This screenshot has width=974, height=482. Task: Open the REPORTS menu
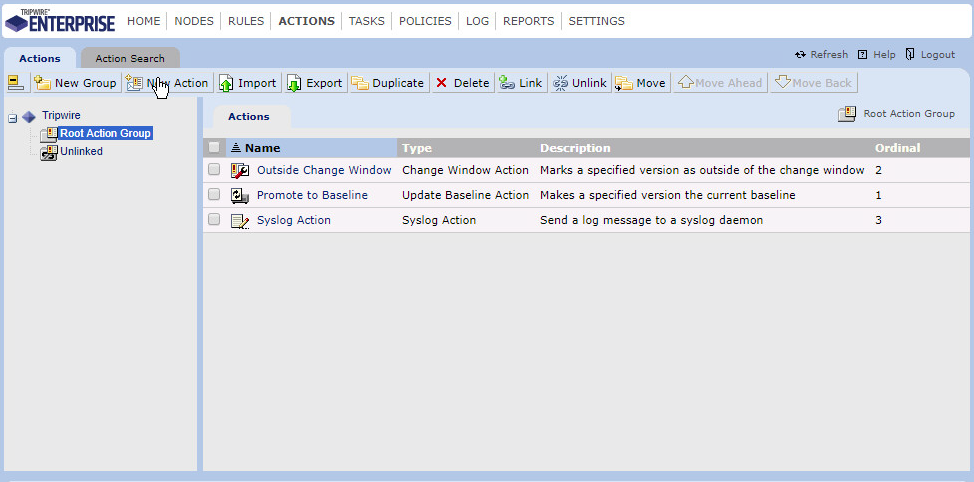tap(529, 21)
